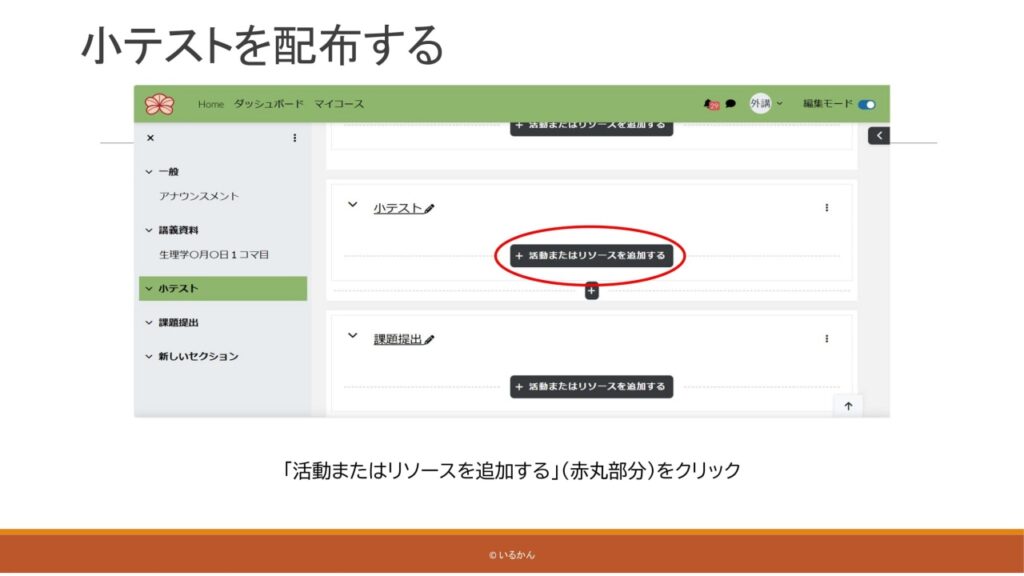Open the 課題提出 section three-dot menu
This screenshot has width=1024, height=576.
click(x=826, y=339)
